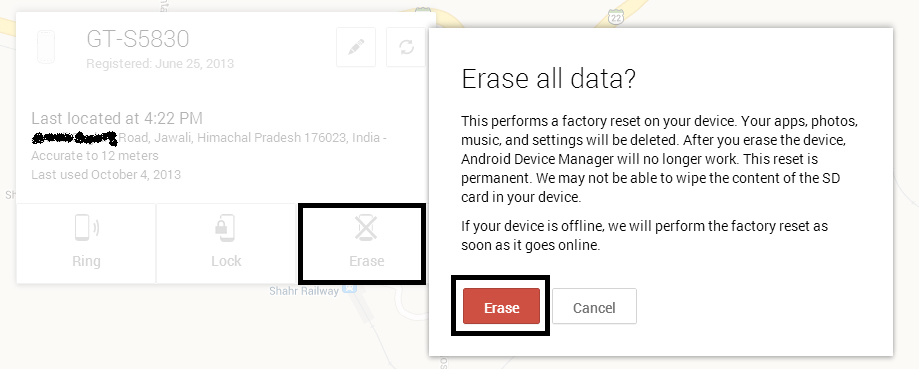919x369 pixels.
Task: Confirm with the red Erase button
Action: click(x=501, y=306)
